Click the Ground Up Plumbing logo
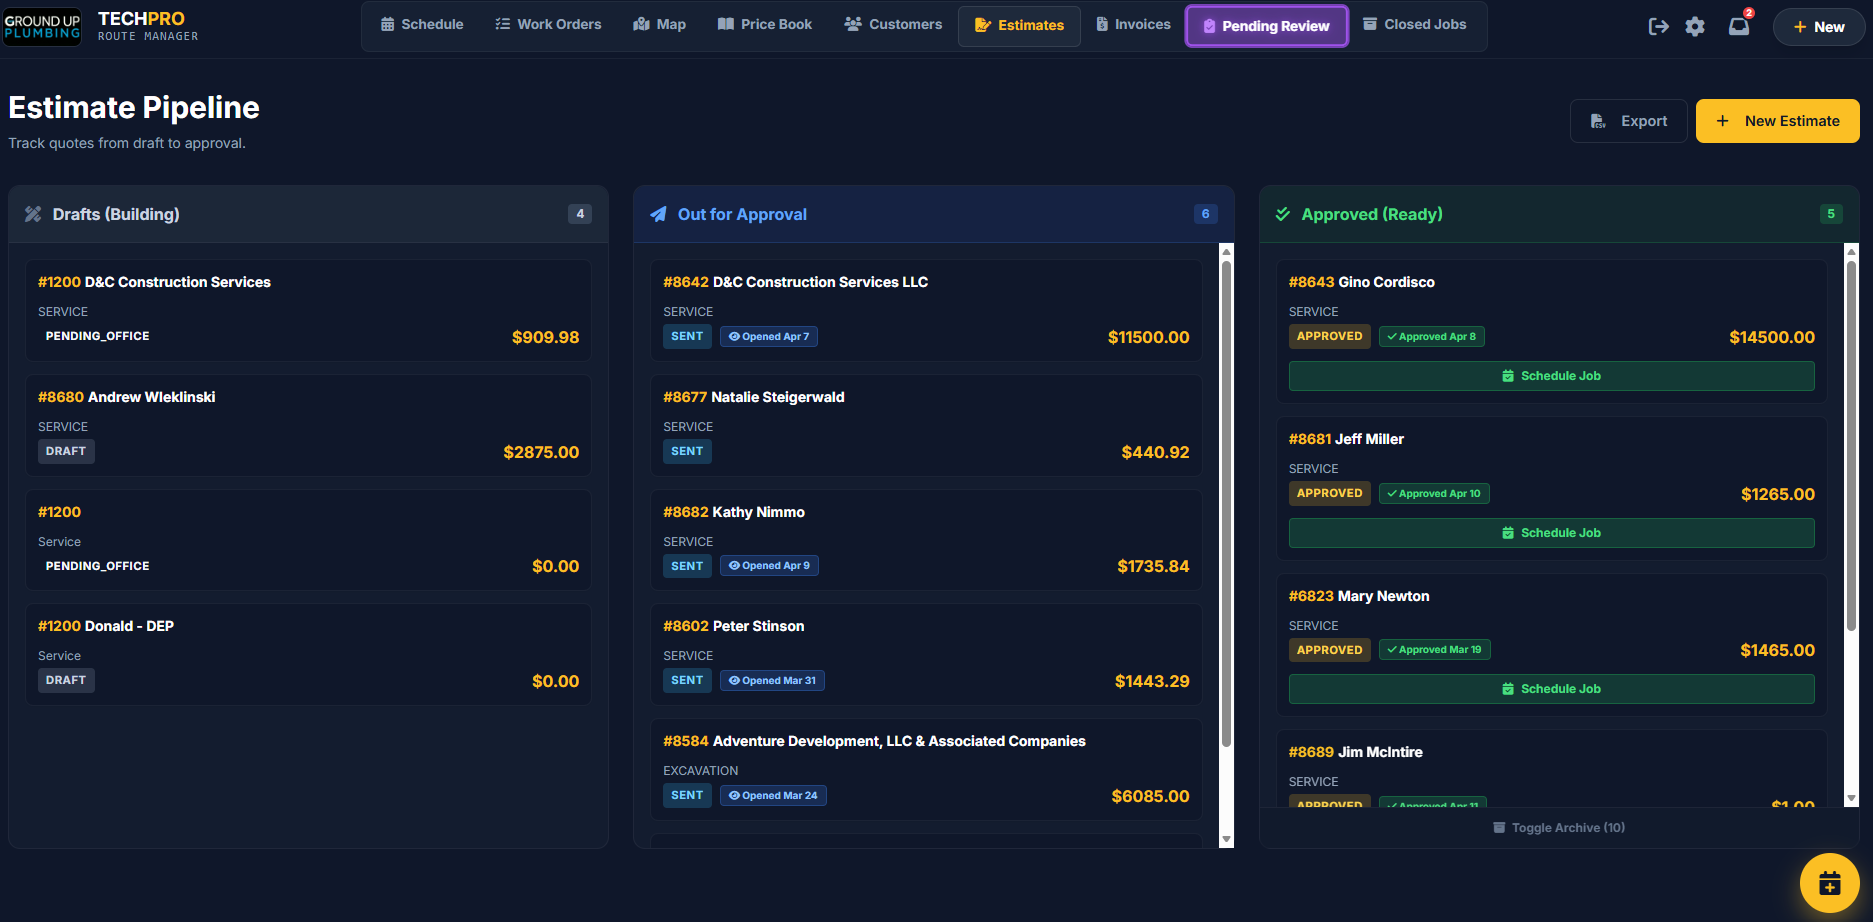 [x=42, y=27]
